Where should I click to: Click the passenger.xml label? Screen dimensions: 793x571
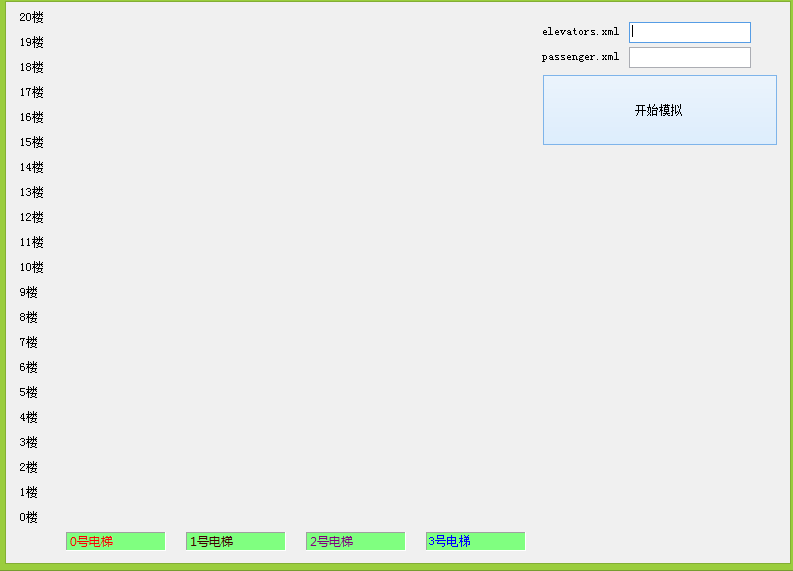581,57
